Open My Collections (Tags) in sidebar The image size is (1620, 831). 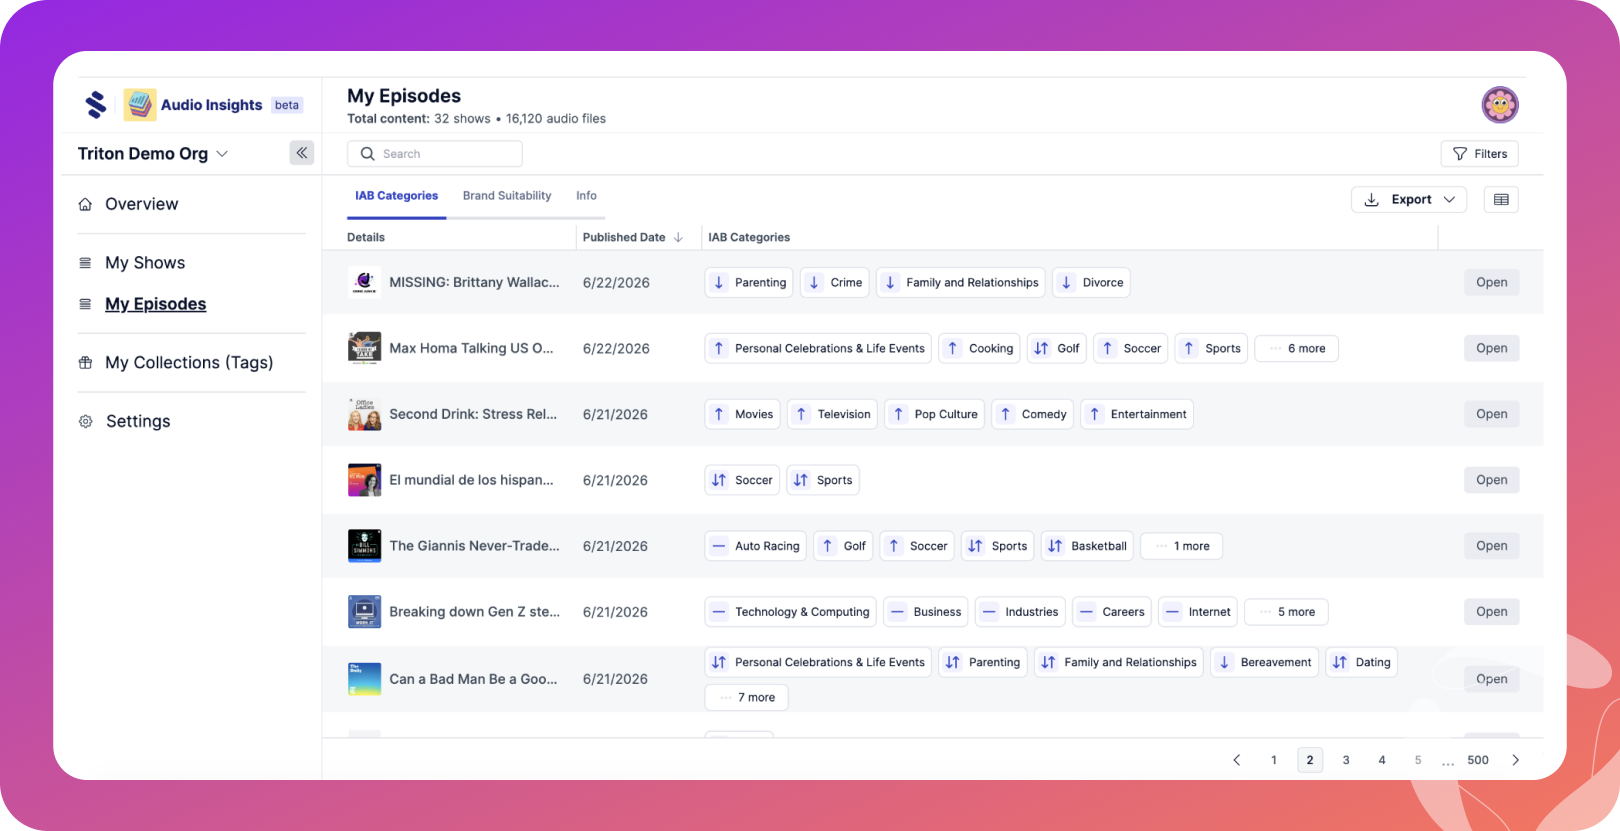[189, 362]
